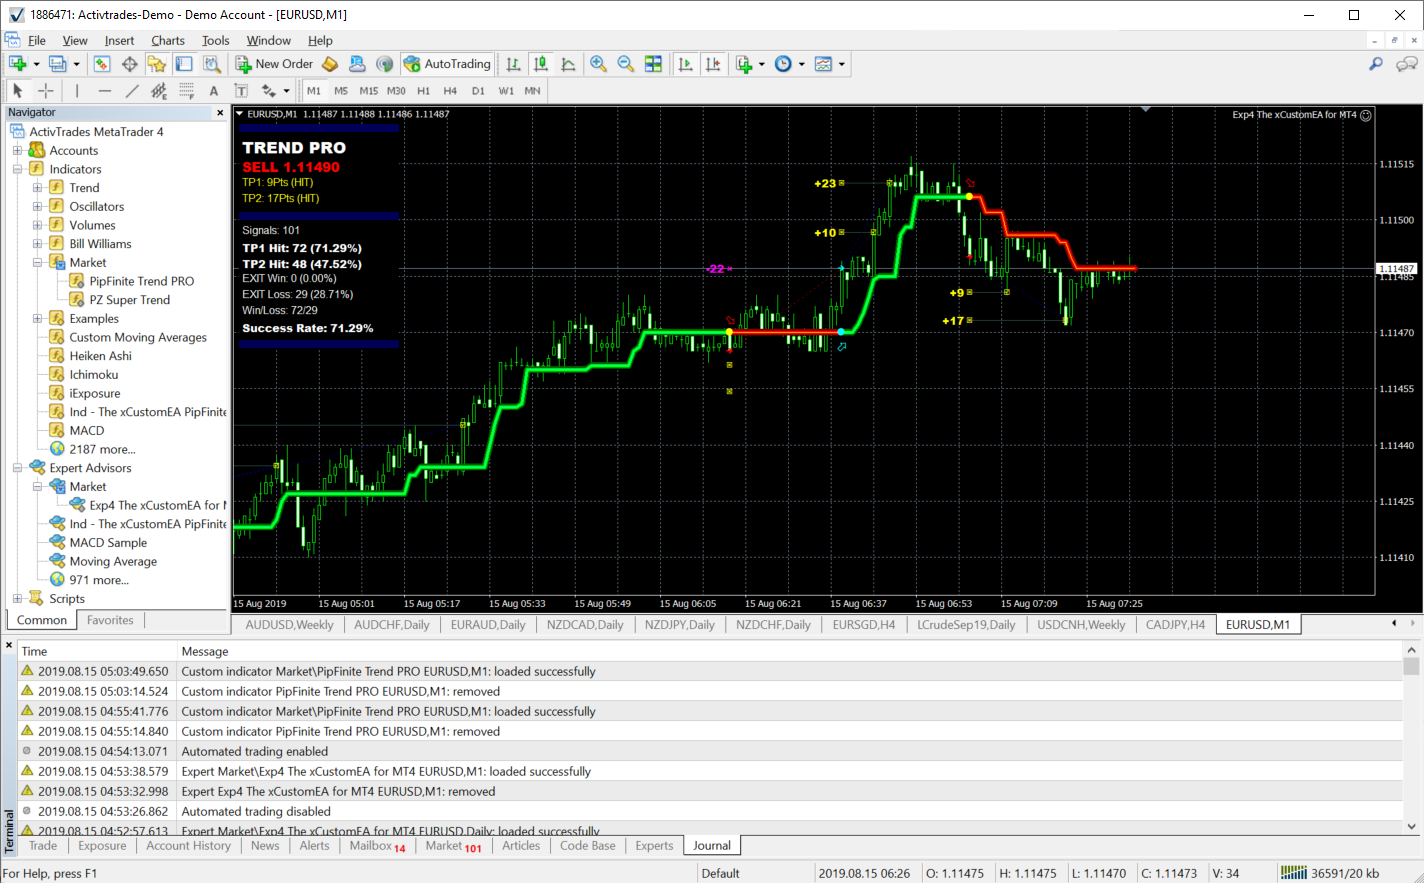
Task: Select the Crosshair tool
Action: point(45,91)
